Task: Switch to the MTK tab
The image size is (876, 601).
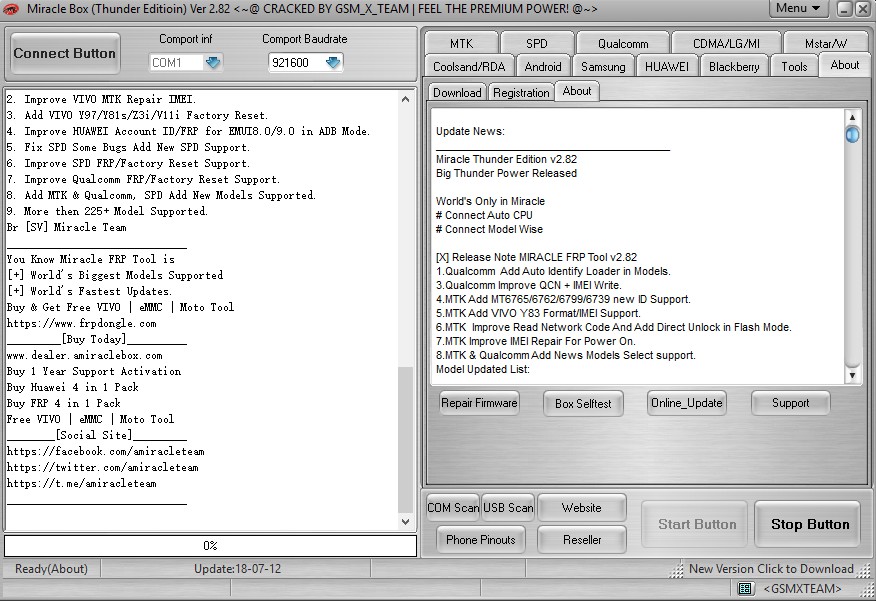Action: click(x=461, y=44)
